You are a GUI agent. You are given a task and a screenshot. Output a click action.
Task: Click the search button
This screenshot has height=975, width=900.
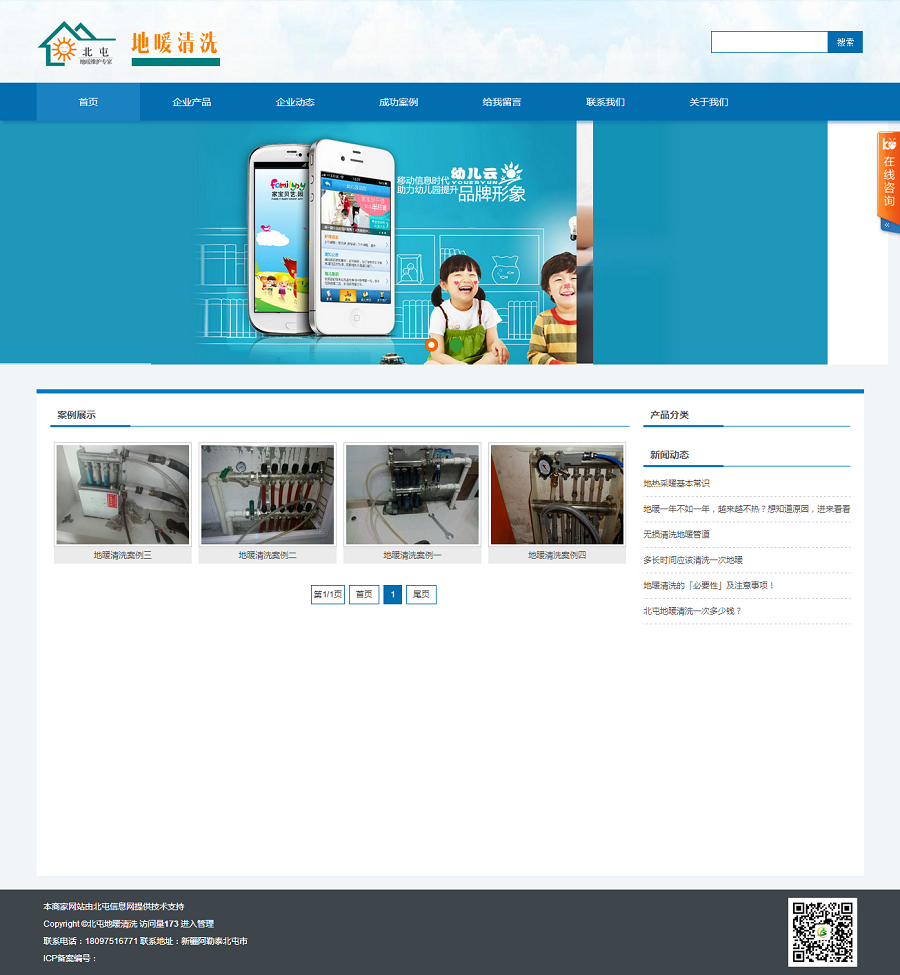coord(845,42)
